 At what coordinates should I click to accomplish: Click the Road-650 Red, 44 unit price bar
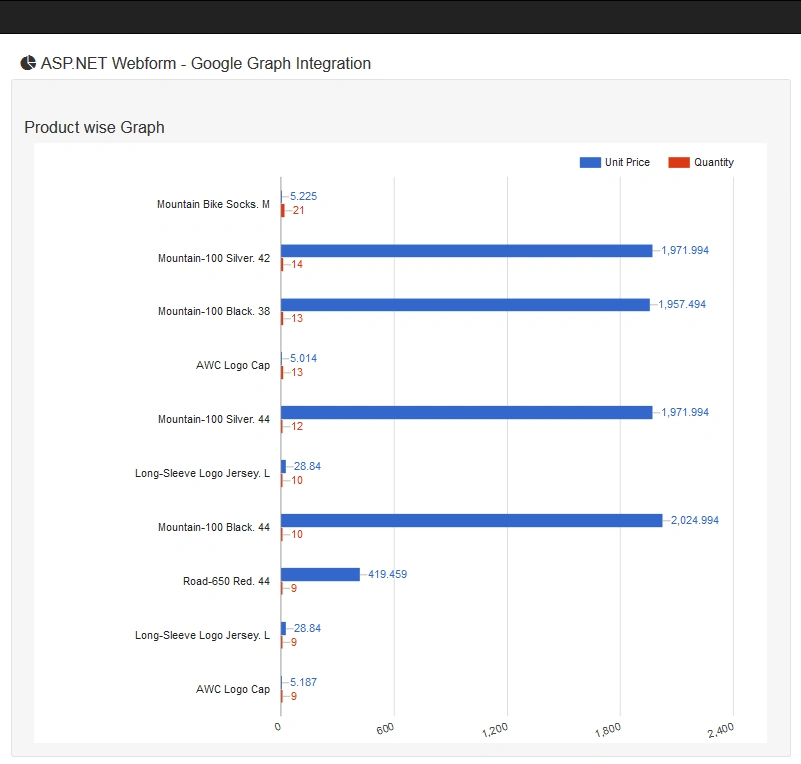coord(320,575)
